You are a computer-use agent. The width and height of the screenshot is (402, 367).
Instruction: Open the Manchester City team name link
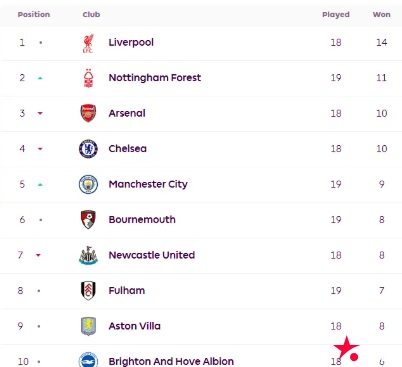click(x=148, y=184)
